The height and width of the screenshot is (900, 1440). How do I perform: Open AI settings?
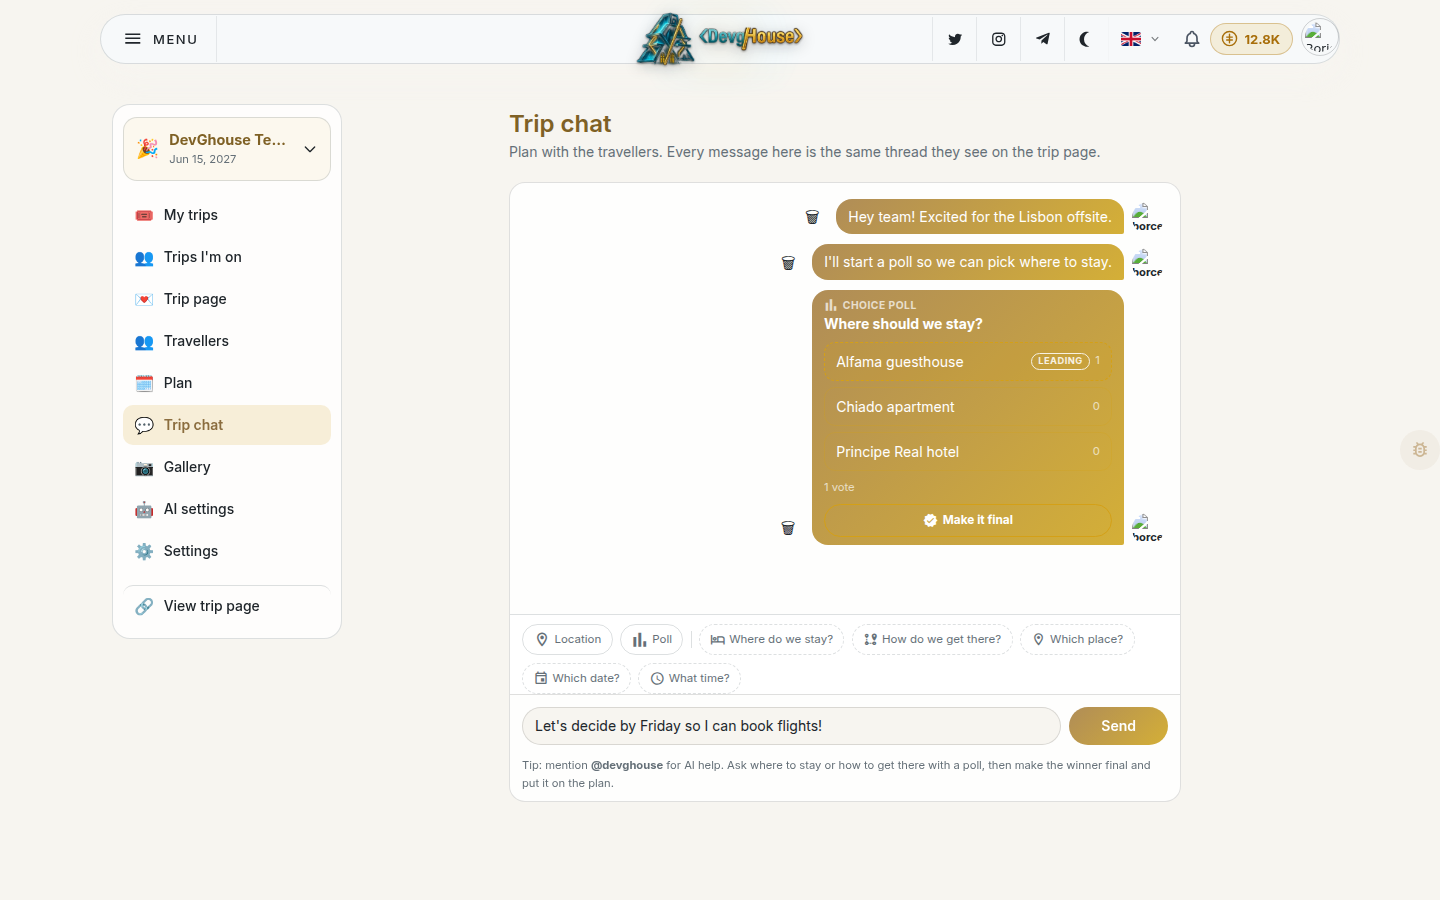click(x=227, y=509)
